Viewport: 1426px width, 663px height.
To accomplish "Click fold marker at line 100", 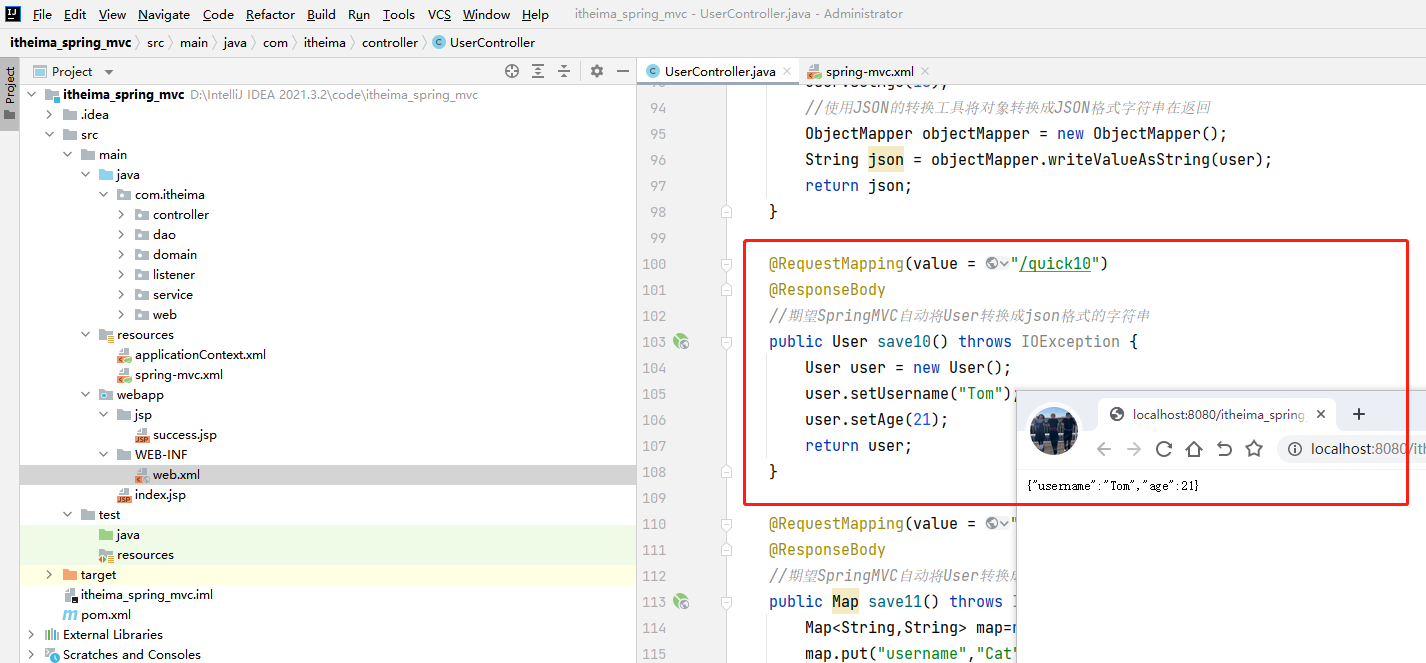I will pyautogui.click(x=727, y=264).
